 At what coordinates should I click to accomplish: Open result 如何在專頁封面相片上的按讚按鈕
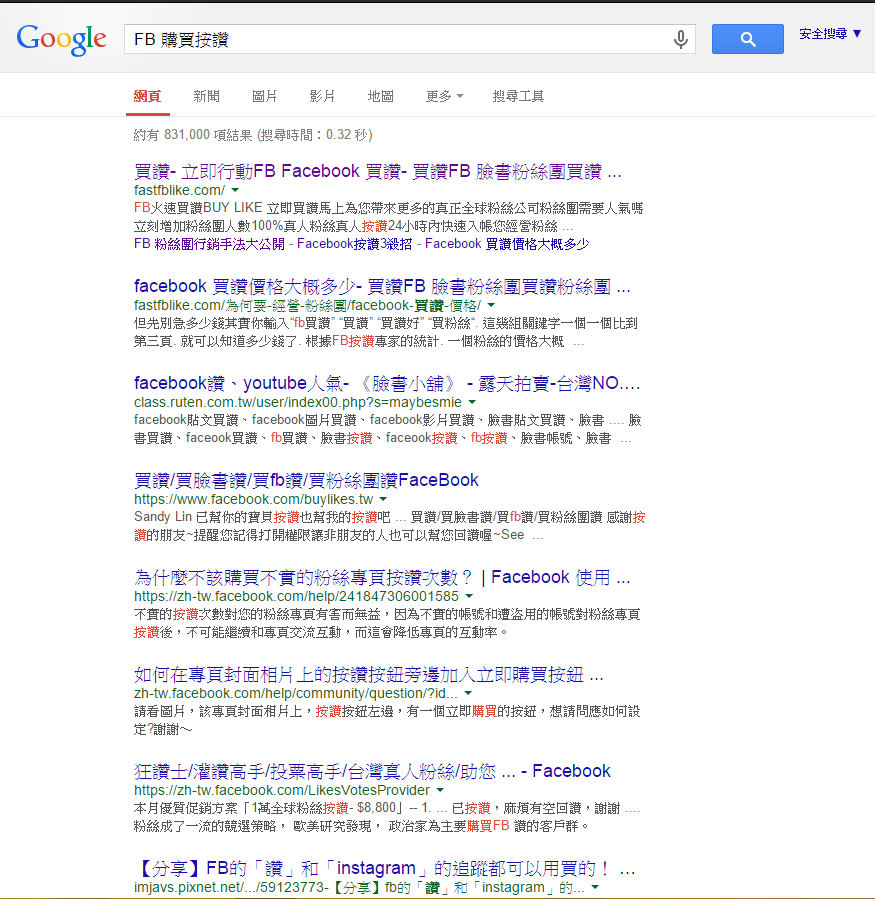pos(369,674)
